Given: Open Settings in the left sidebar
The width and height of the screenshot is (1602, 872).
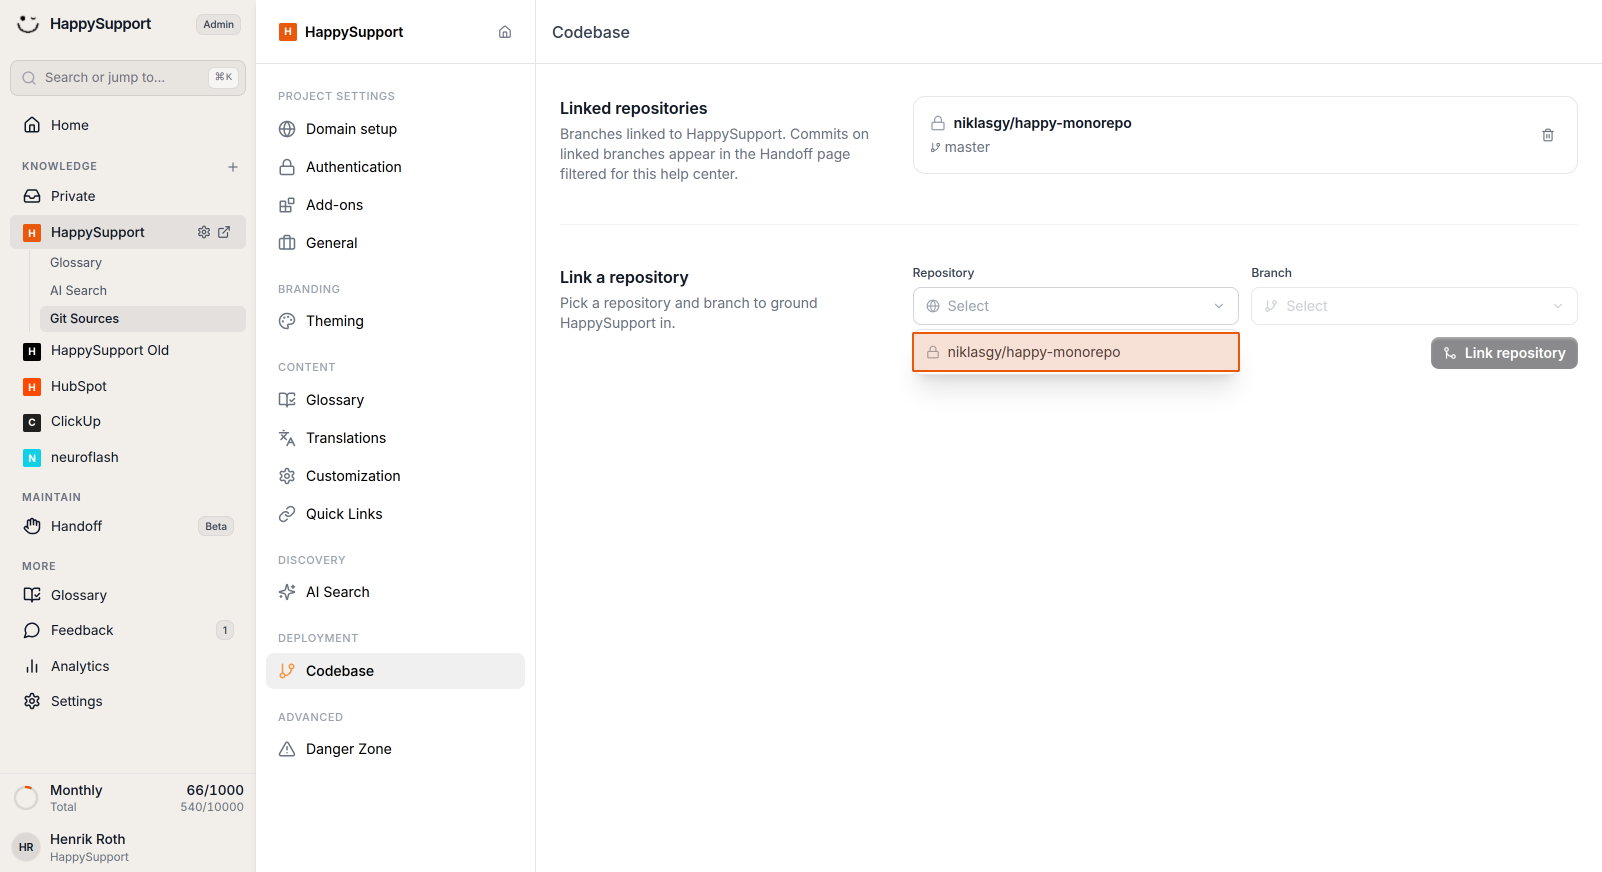Looking at the screenshot, I should [128, 701].
